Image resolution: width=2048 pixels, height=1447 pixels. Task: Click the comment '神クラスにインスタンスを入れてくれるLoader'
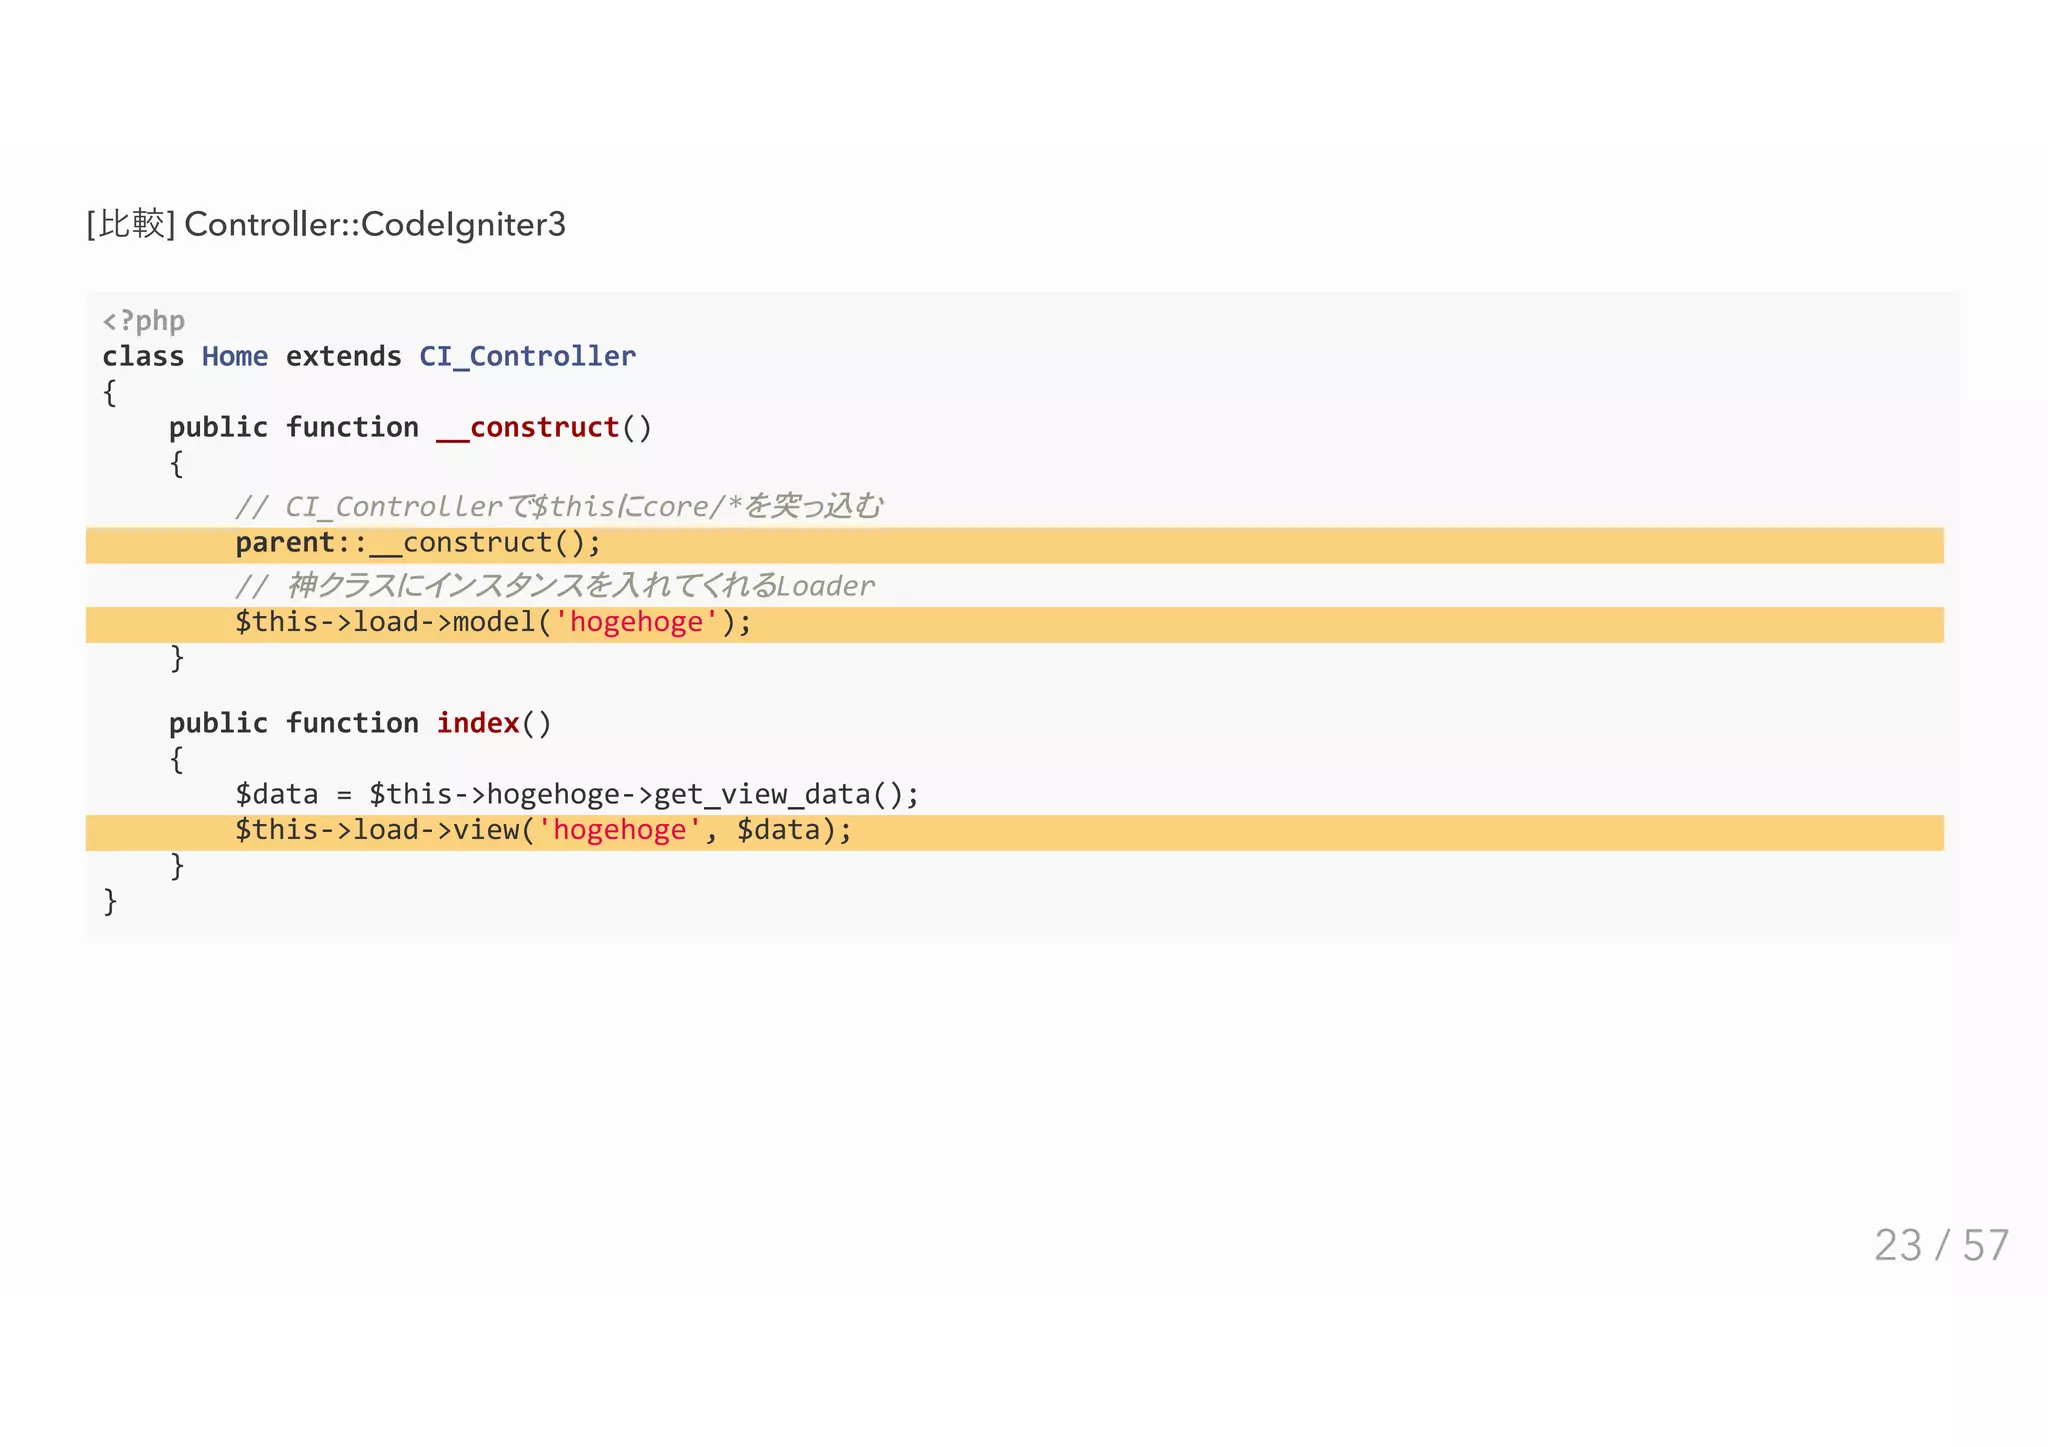pos(555,585)
